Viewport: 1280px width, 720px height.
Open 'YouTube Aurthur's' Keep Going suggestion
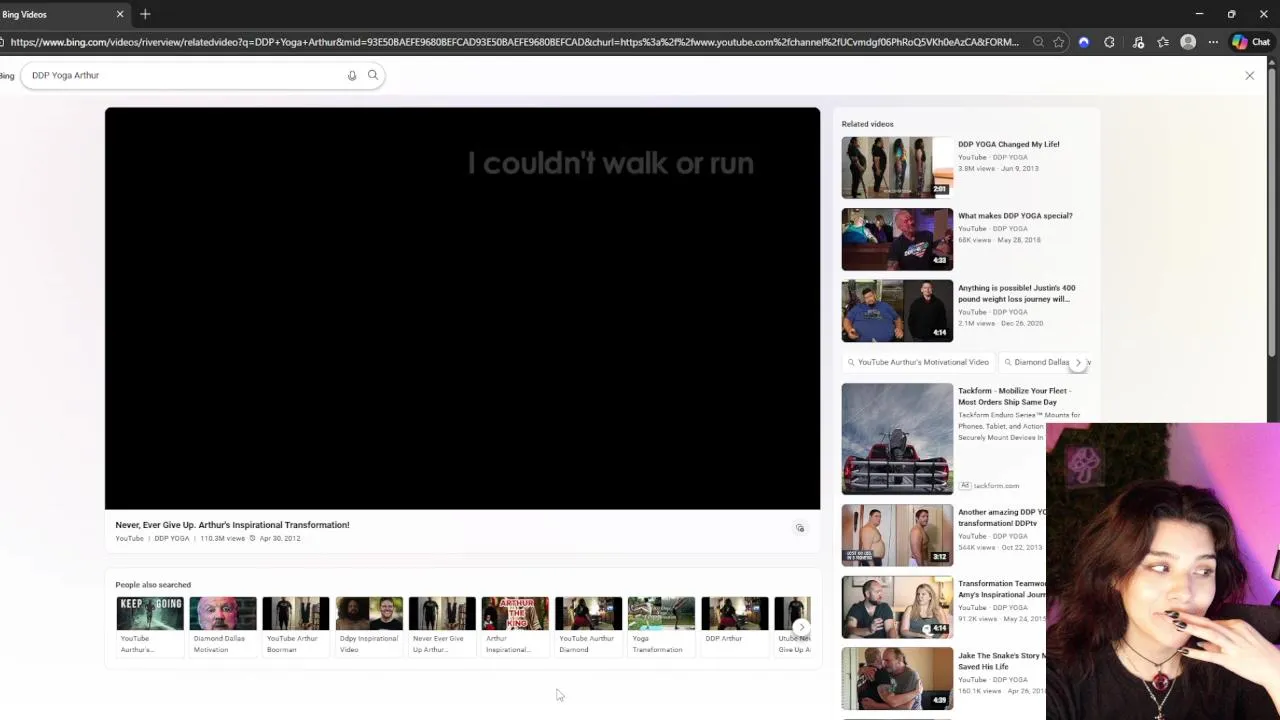150,626
